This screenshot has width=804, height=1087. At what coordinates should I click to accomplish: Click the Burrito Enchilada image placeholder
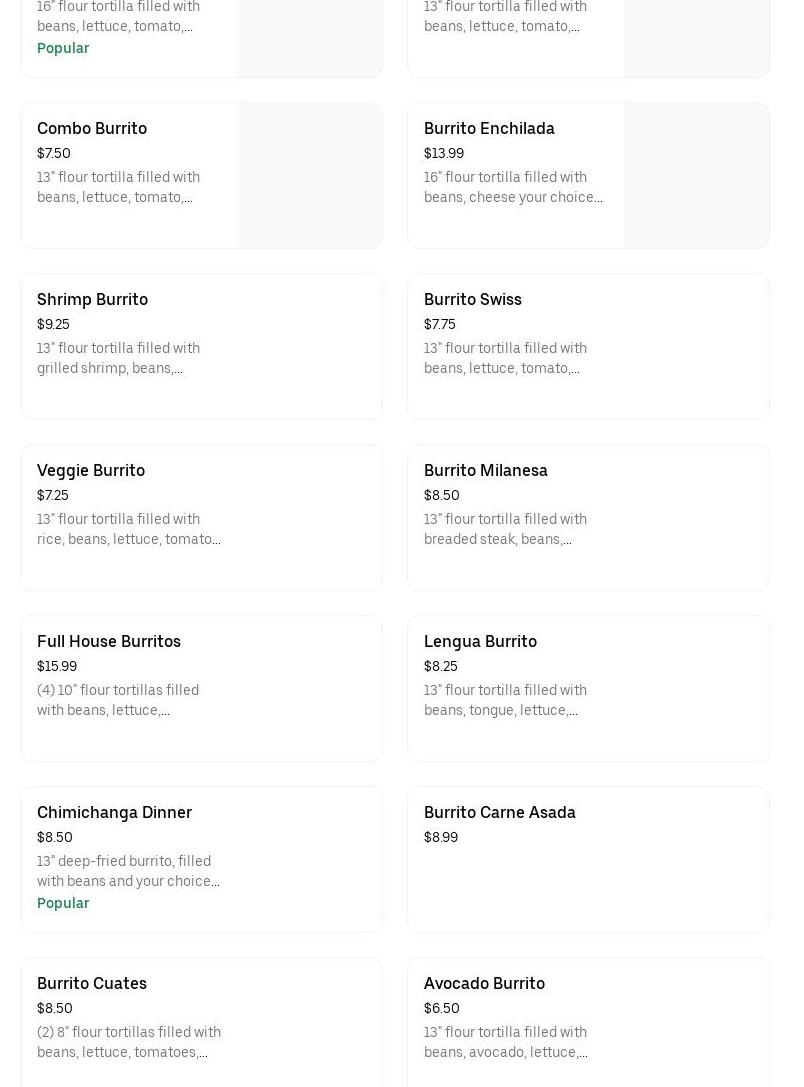[696, 176]
